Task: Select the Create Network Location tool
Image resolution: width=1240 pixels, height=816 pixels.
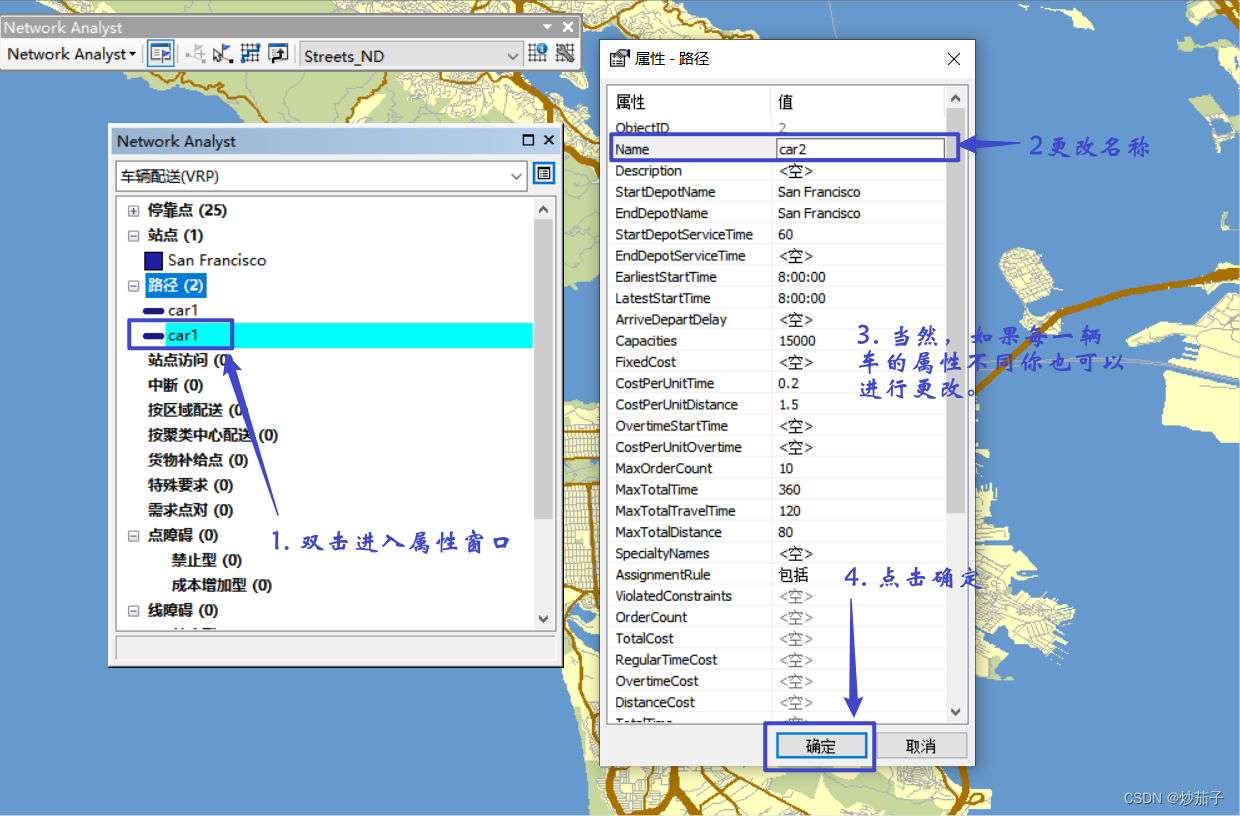Action: pos(197,53)
